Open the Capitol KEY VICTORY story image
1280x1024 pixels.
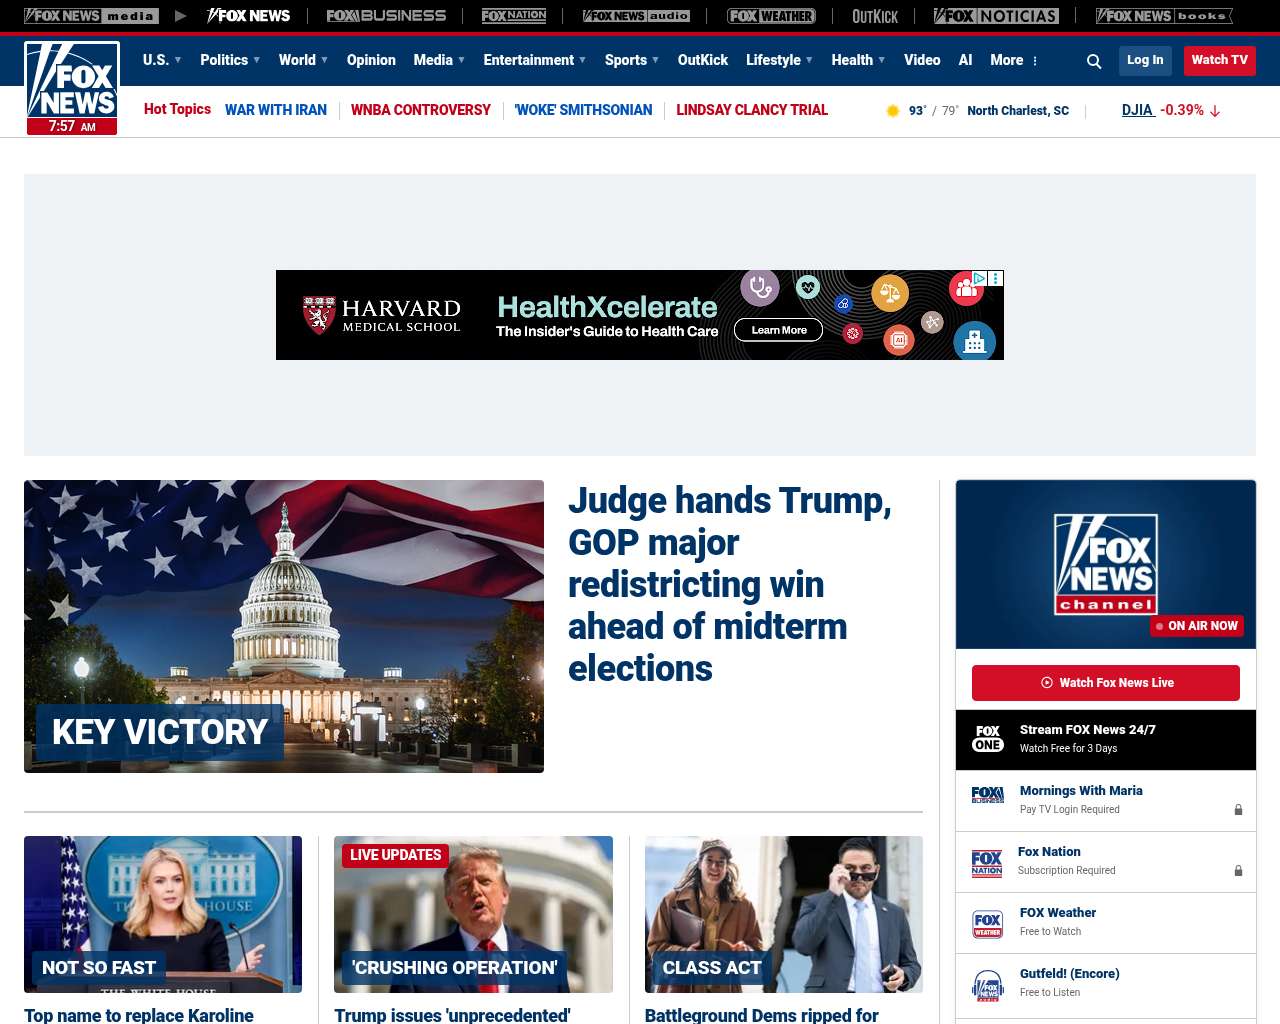click(x=284, y=626)
